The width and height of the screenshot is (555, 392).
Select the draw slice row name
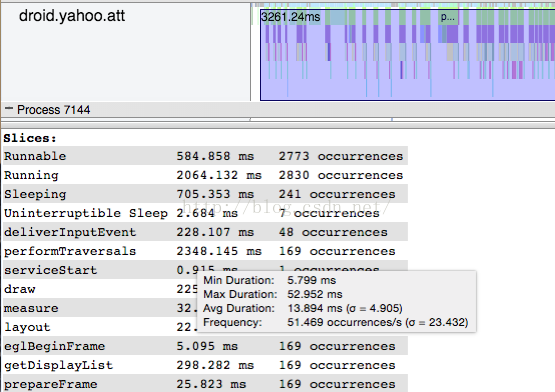(19, 289)
